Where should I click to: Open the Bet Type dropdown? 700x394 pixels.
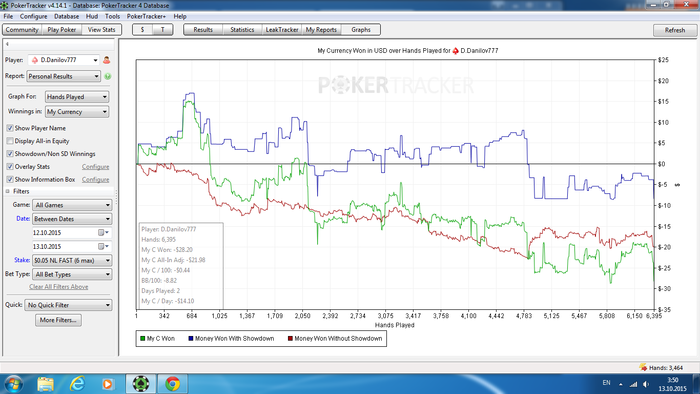(72, 274)
